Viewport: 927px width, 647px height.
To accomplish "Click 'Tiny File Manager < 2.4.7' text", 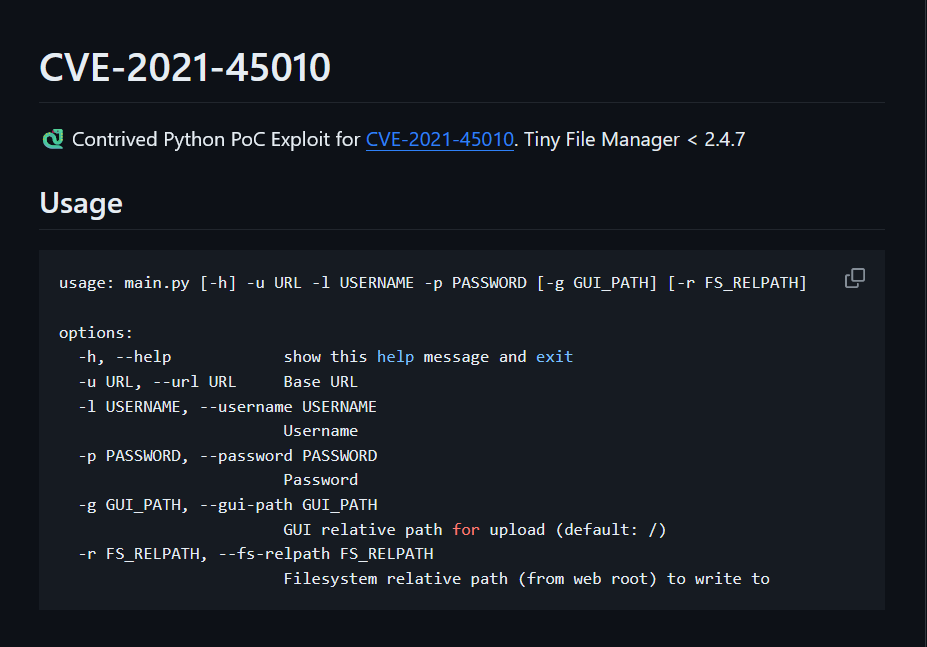I will coord(634,140).
